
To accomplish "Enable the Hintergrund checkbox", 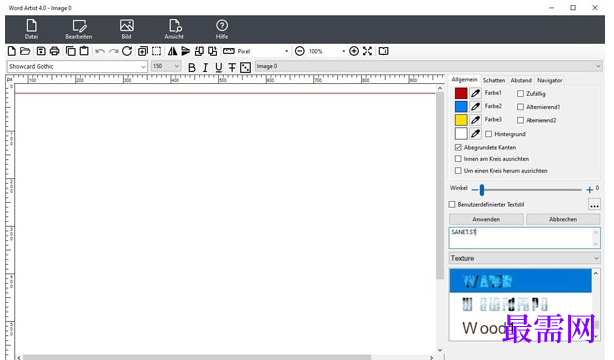I will [489, 134].
